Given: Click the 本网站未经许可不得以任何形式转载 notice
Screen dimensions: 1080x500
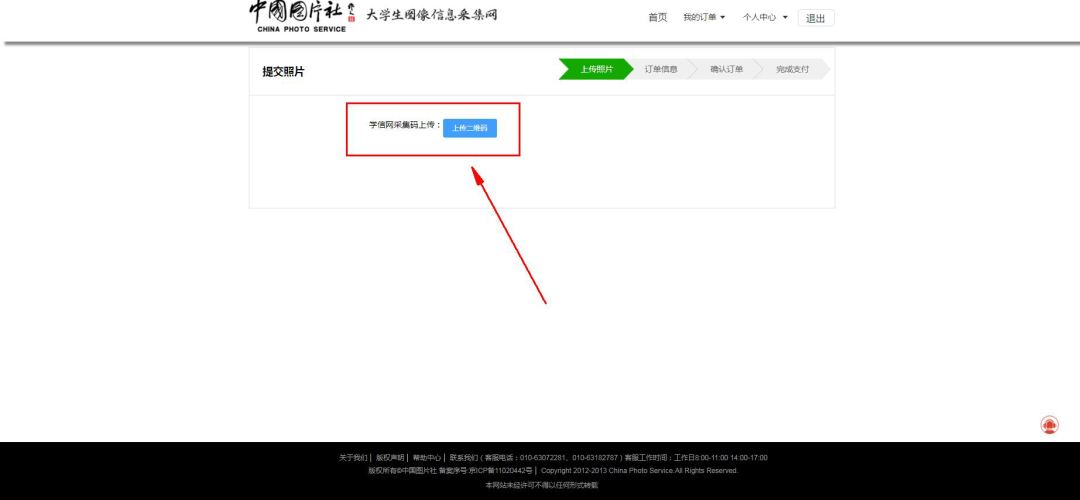Looking at the screenshot, I should 541,486.
